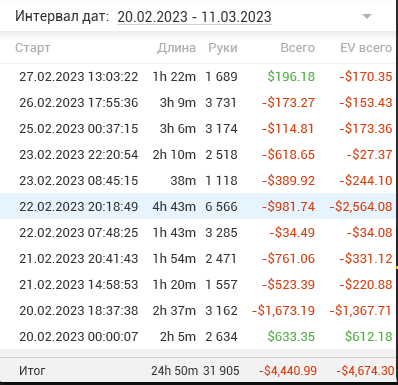Sort by the Всего column header

pos(298,48)
